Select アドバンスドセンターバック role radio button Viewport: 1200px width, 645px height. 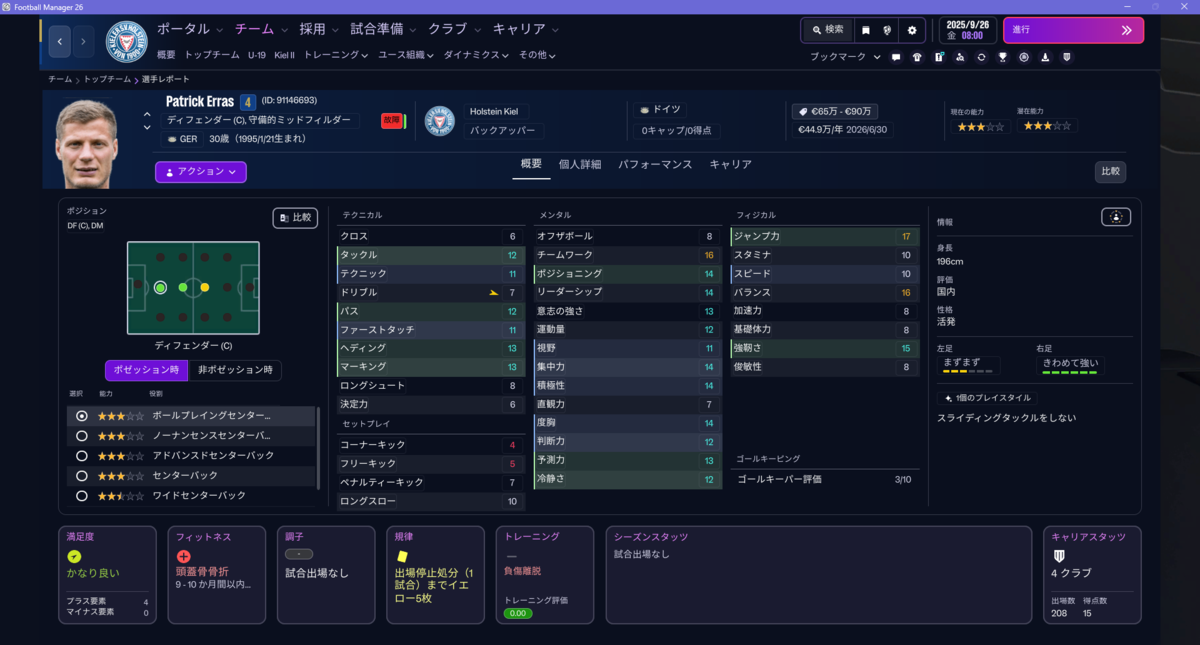tap(81, 456)
